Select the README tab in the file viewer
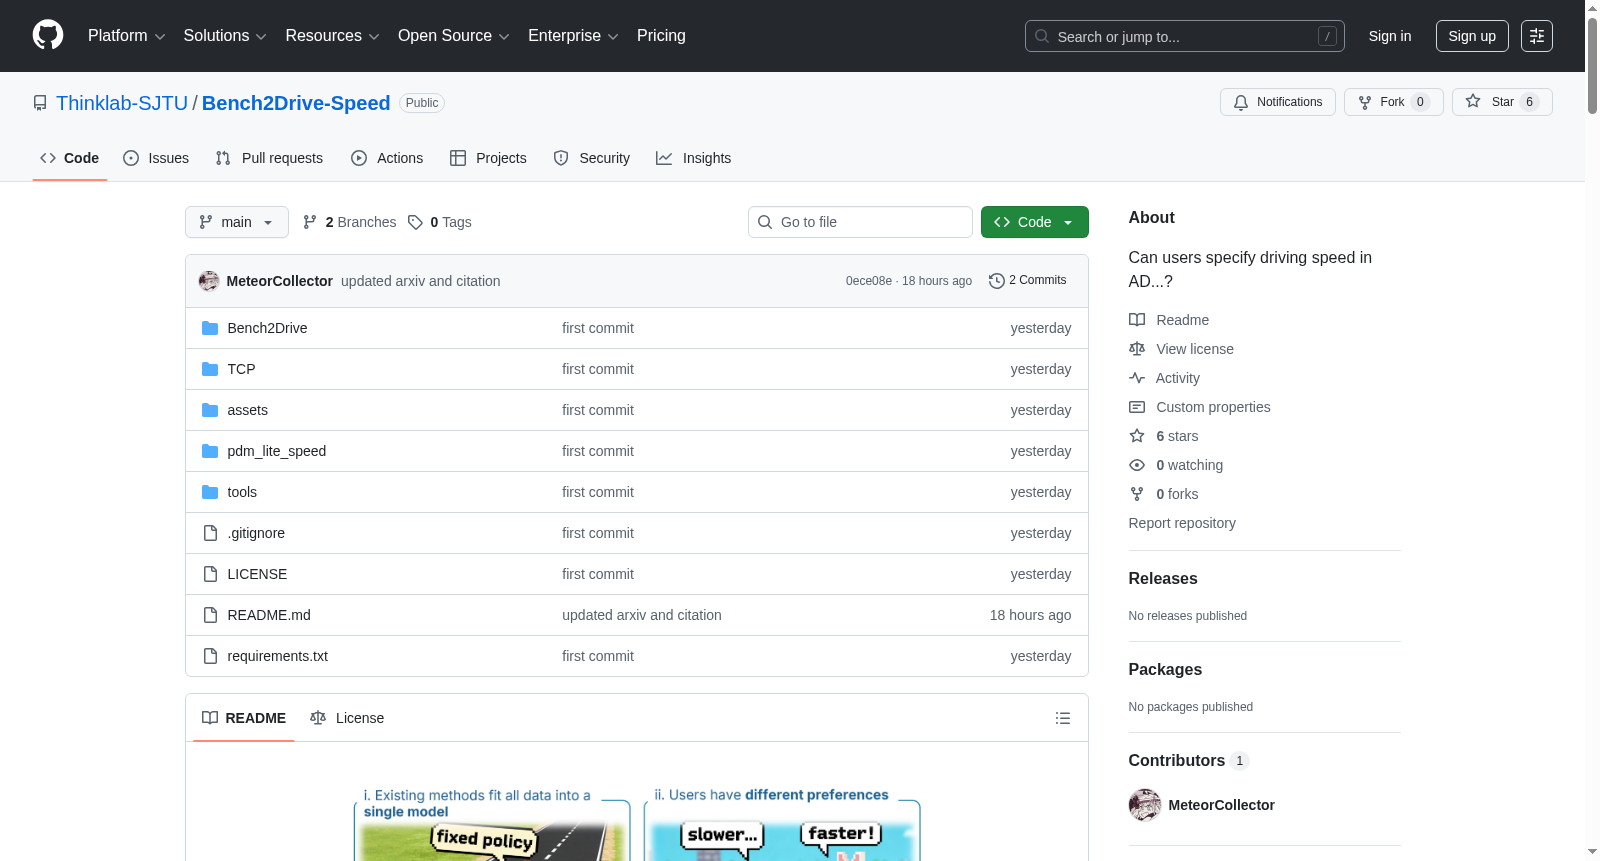1600x861 pixels. pos(244,718)
